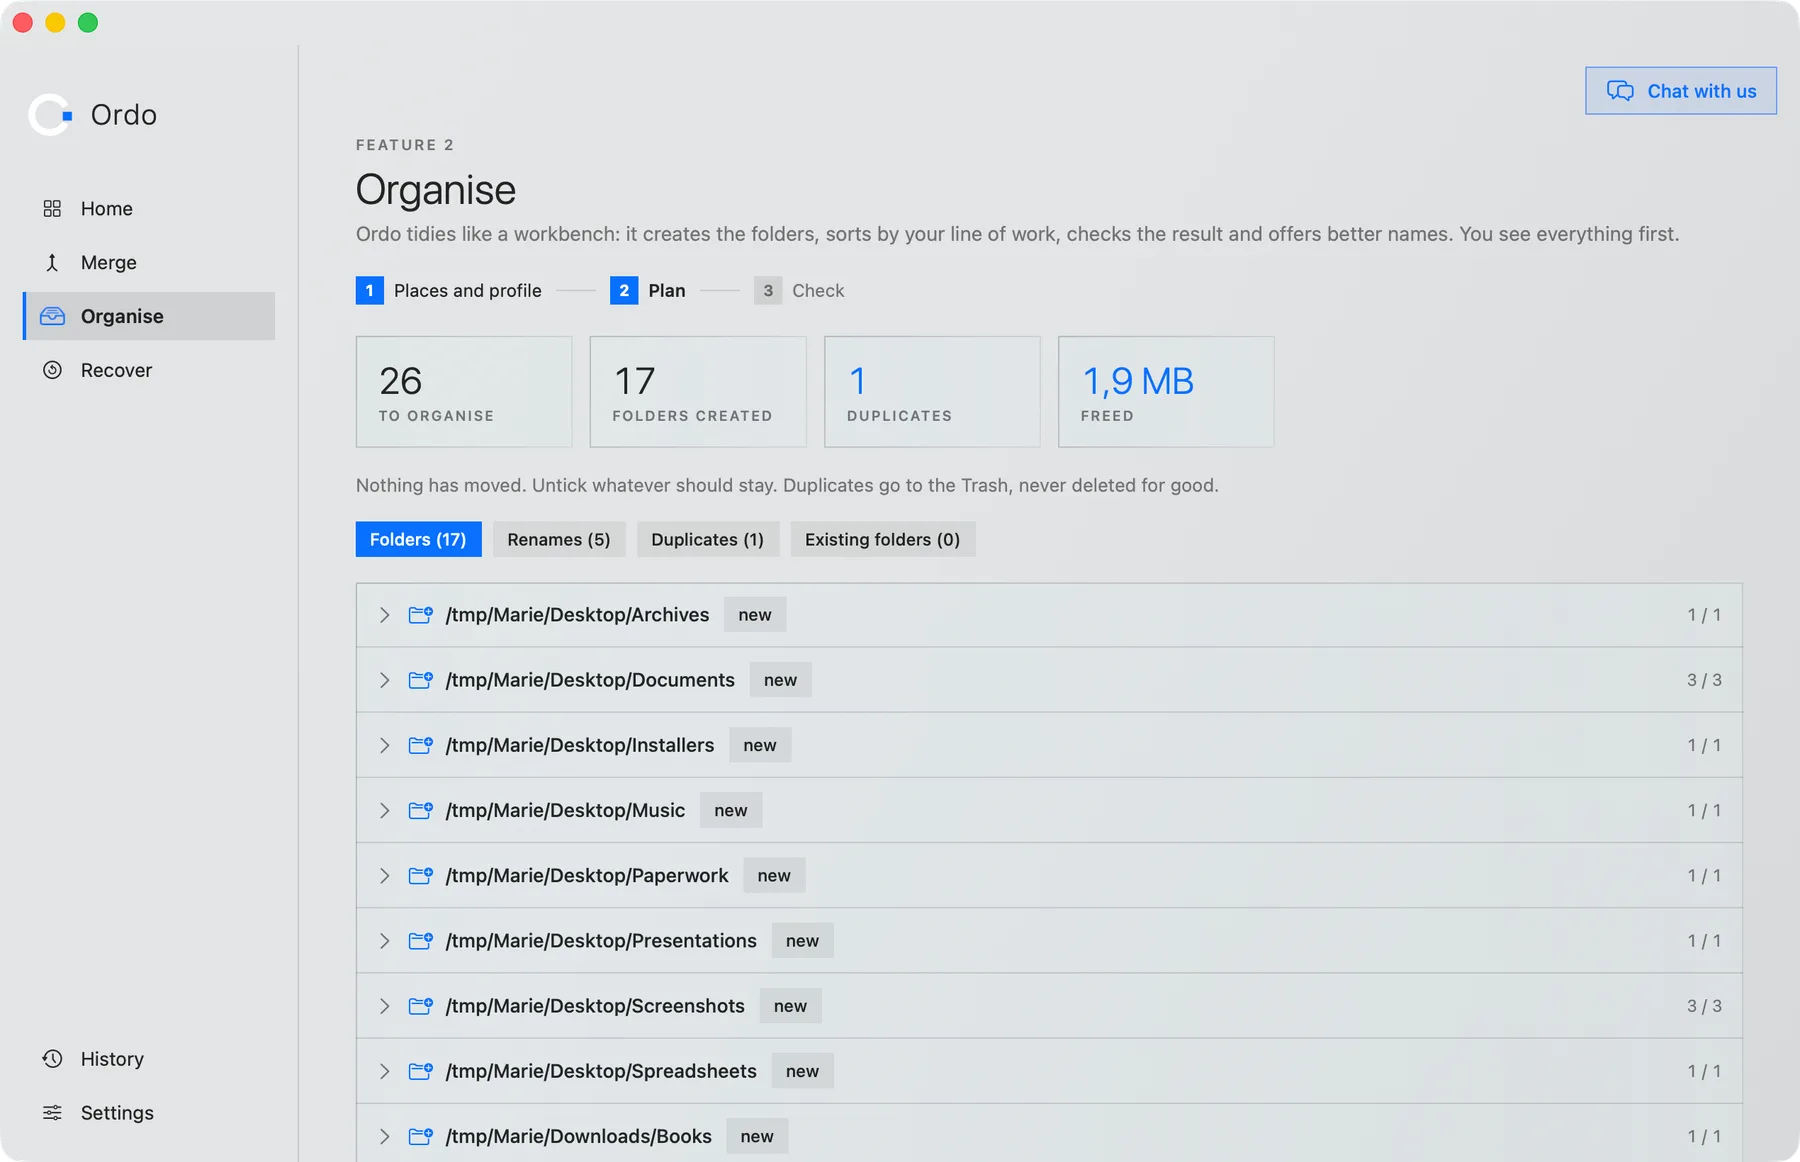
Task: Expand the Desktop/Music folder row
Action: [x=384, y=810]
